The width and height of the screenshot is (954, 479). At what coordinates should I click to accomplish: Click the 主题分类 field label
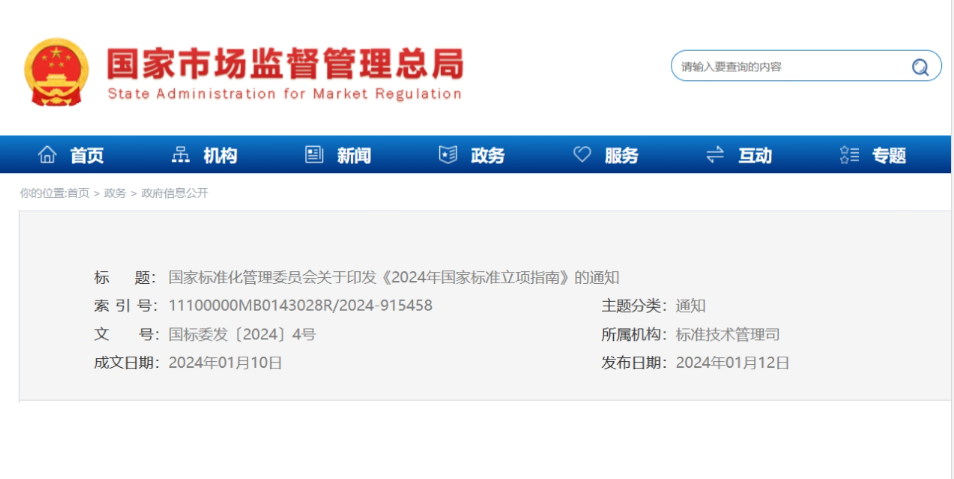coord(634,306)
